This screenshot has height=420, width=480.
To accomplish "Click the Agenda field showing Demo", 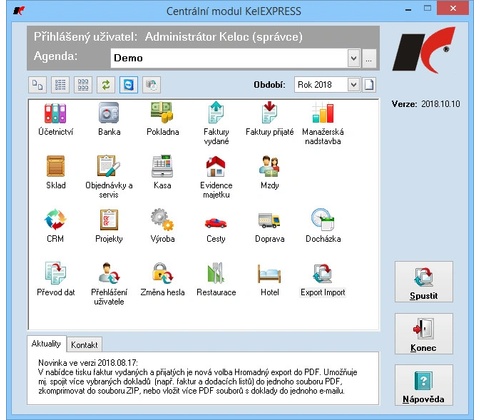I will [229, 59].
